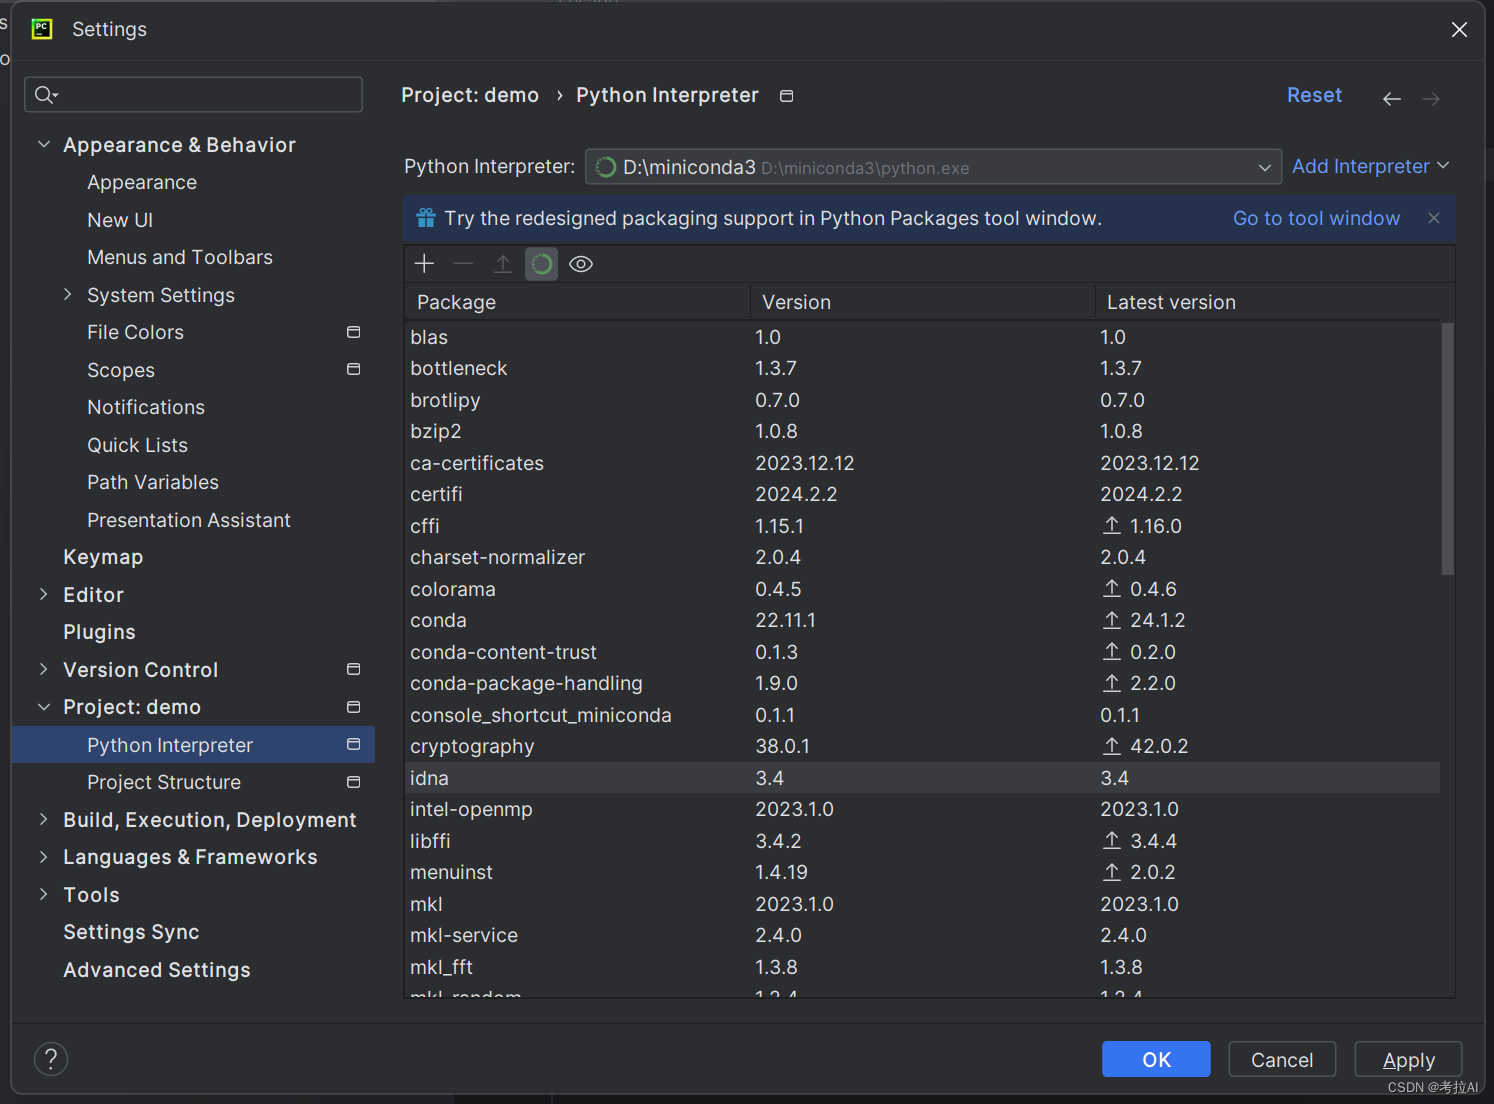Screen dimensions: 1494x1104
Task: Click project-level icon next to Project Structure
Action: tap(353, 782)
